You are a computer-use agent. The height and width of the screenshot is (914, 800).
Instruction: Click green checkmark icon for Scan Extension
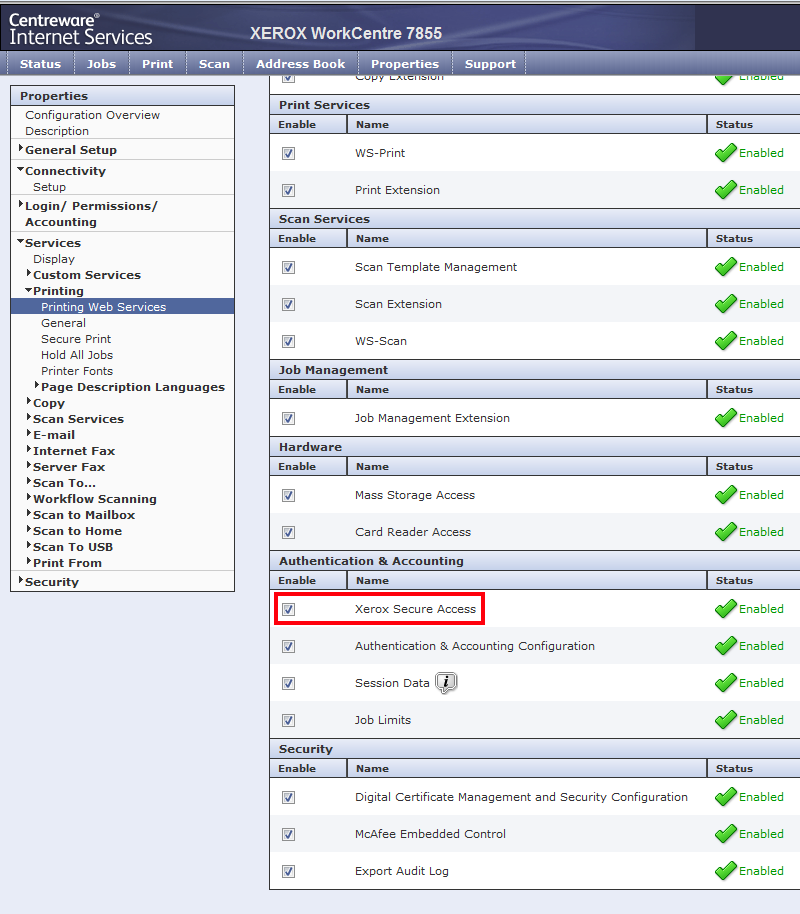725,304
